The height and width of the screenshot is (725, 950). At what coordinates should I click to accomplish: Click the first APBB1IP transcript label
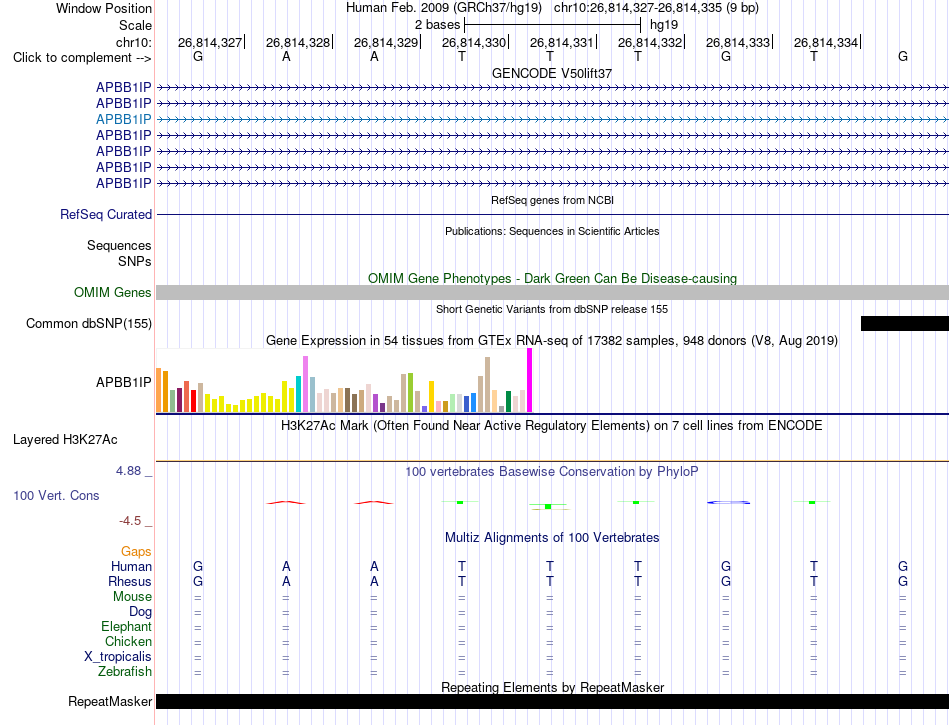(124, 87)
